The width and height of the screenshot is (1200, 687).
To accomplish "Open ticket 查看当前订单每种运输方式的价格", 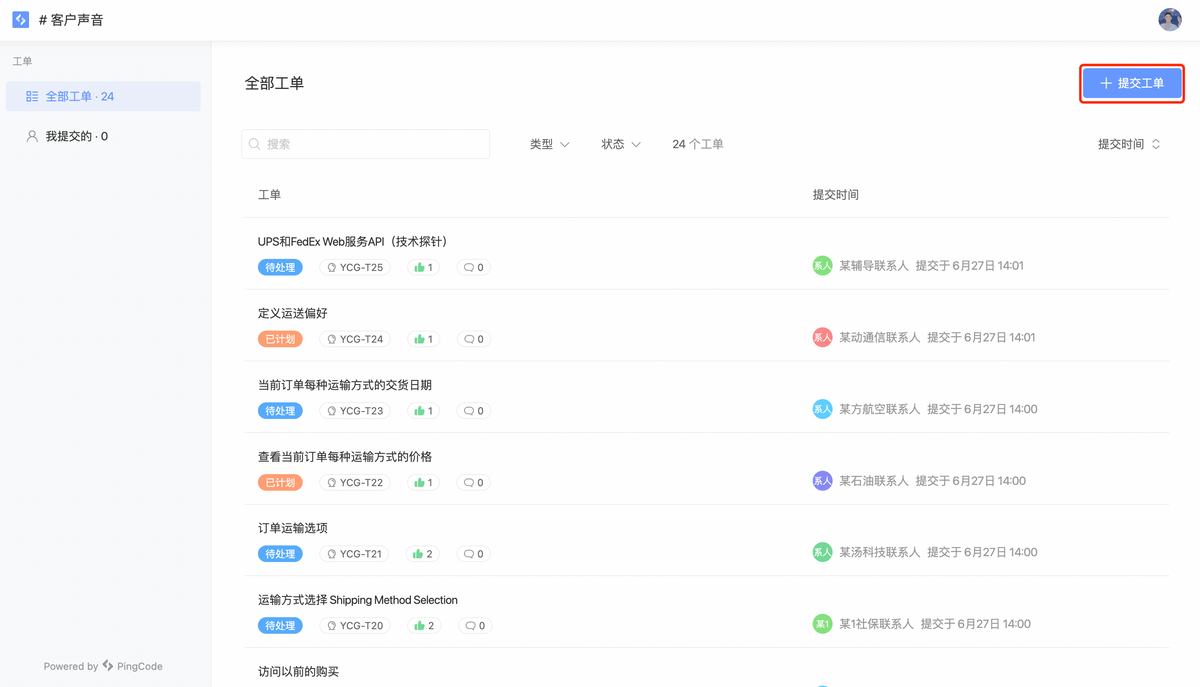I will (345, 457).
